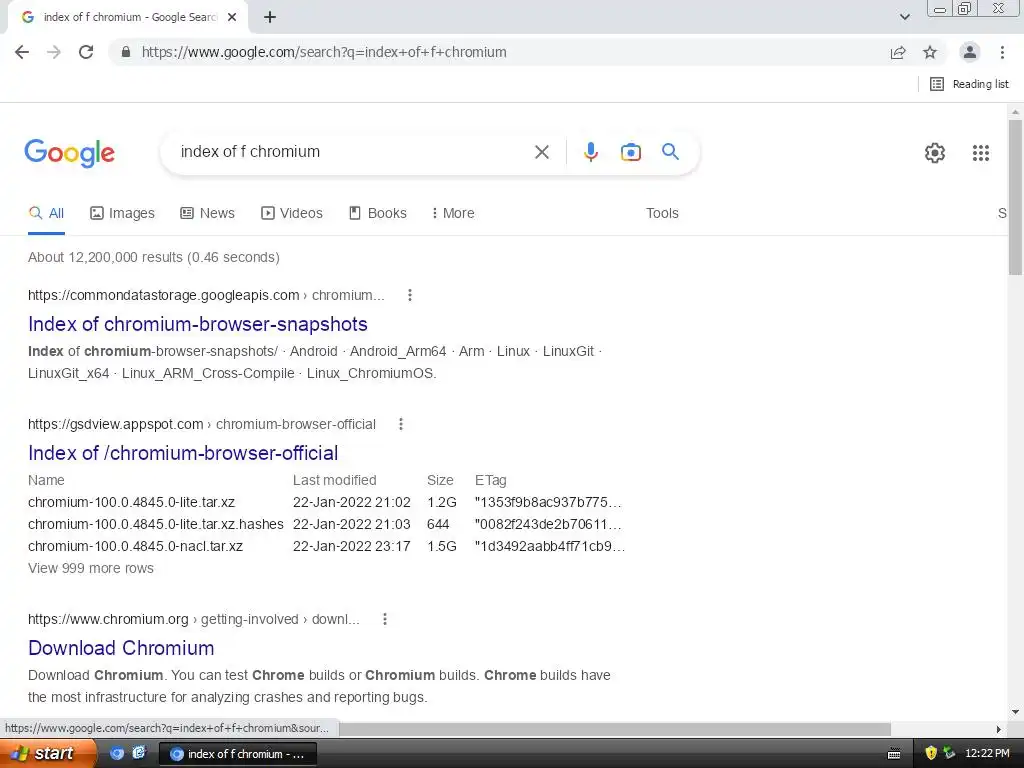Search by image camera icon
The height and width of the screenshot is (768, 1024).
630,152
